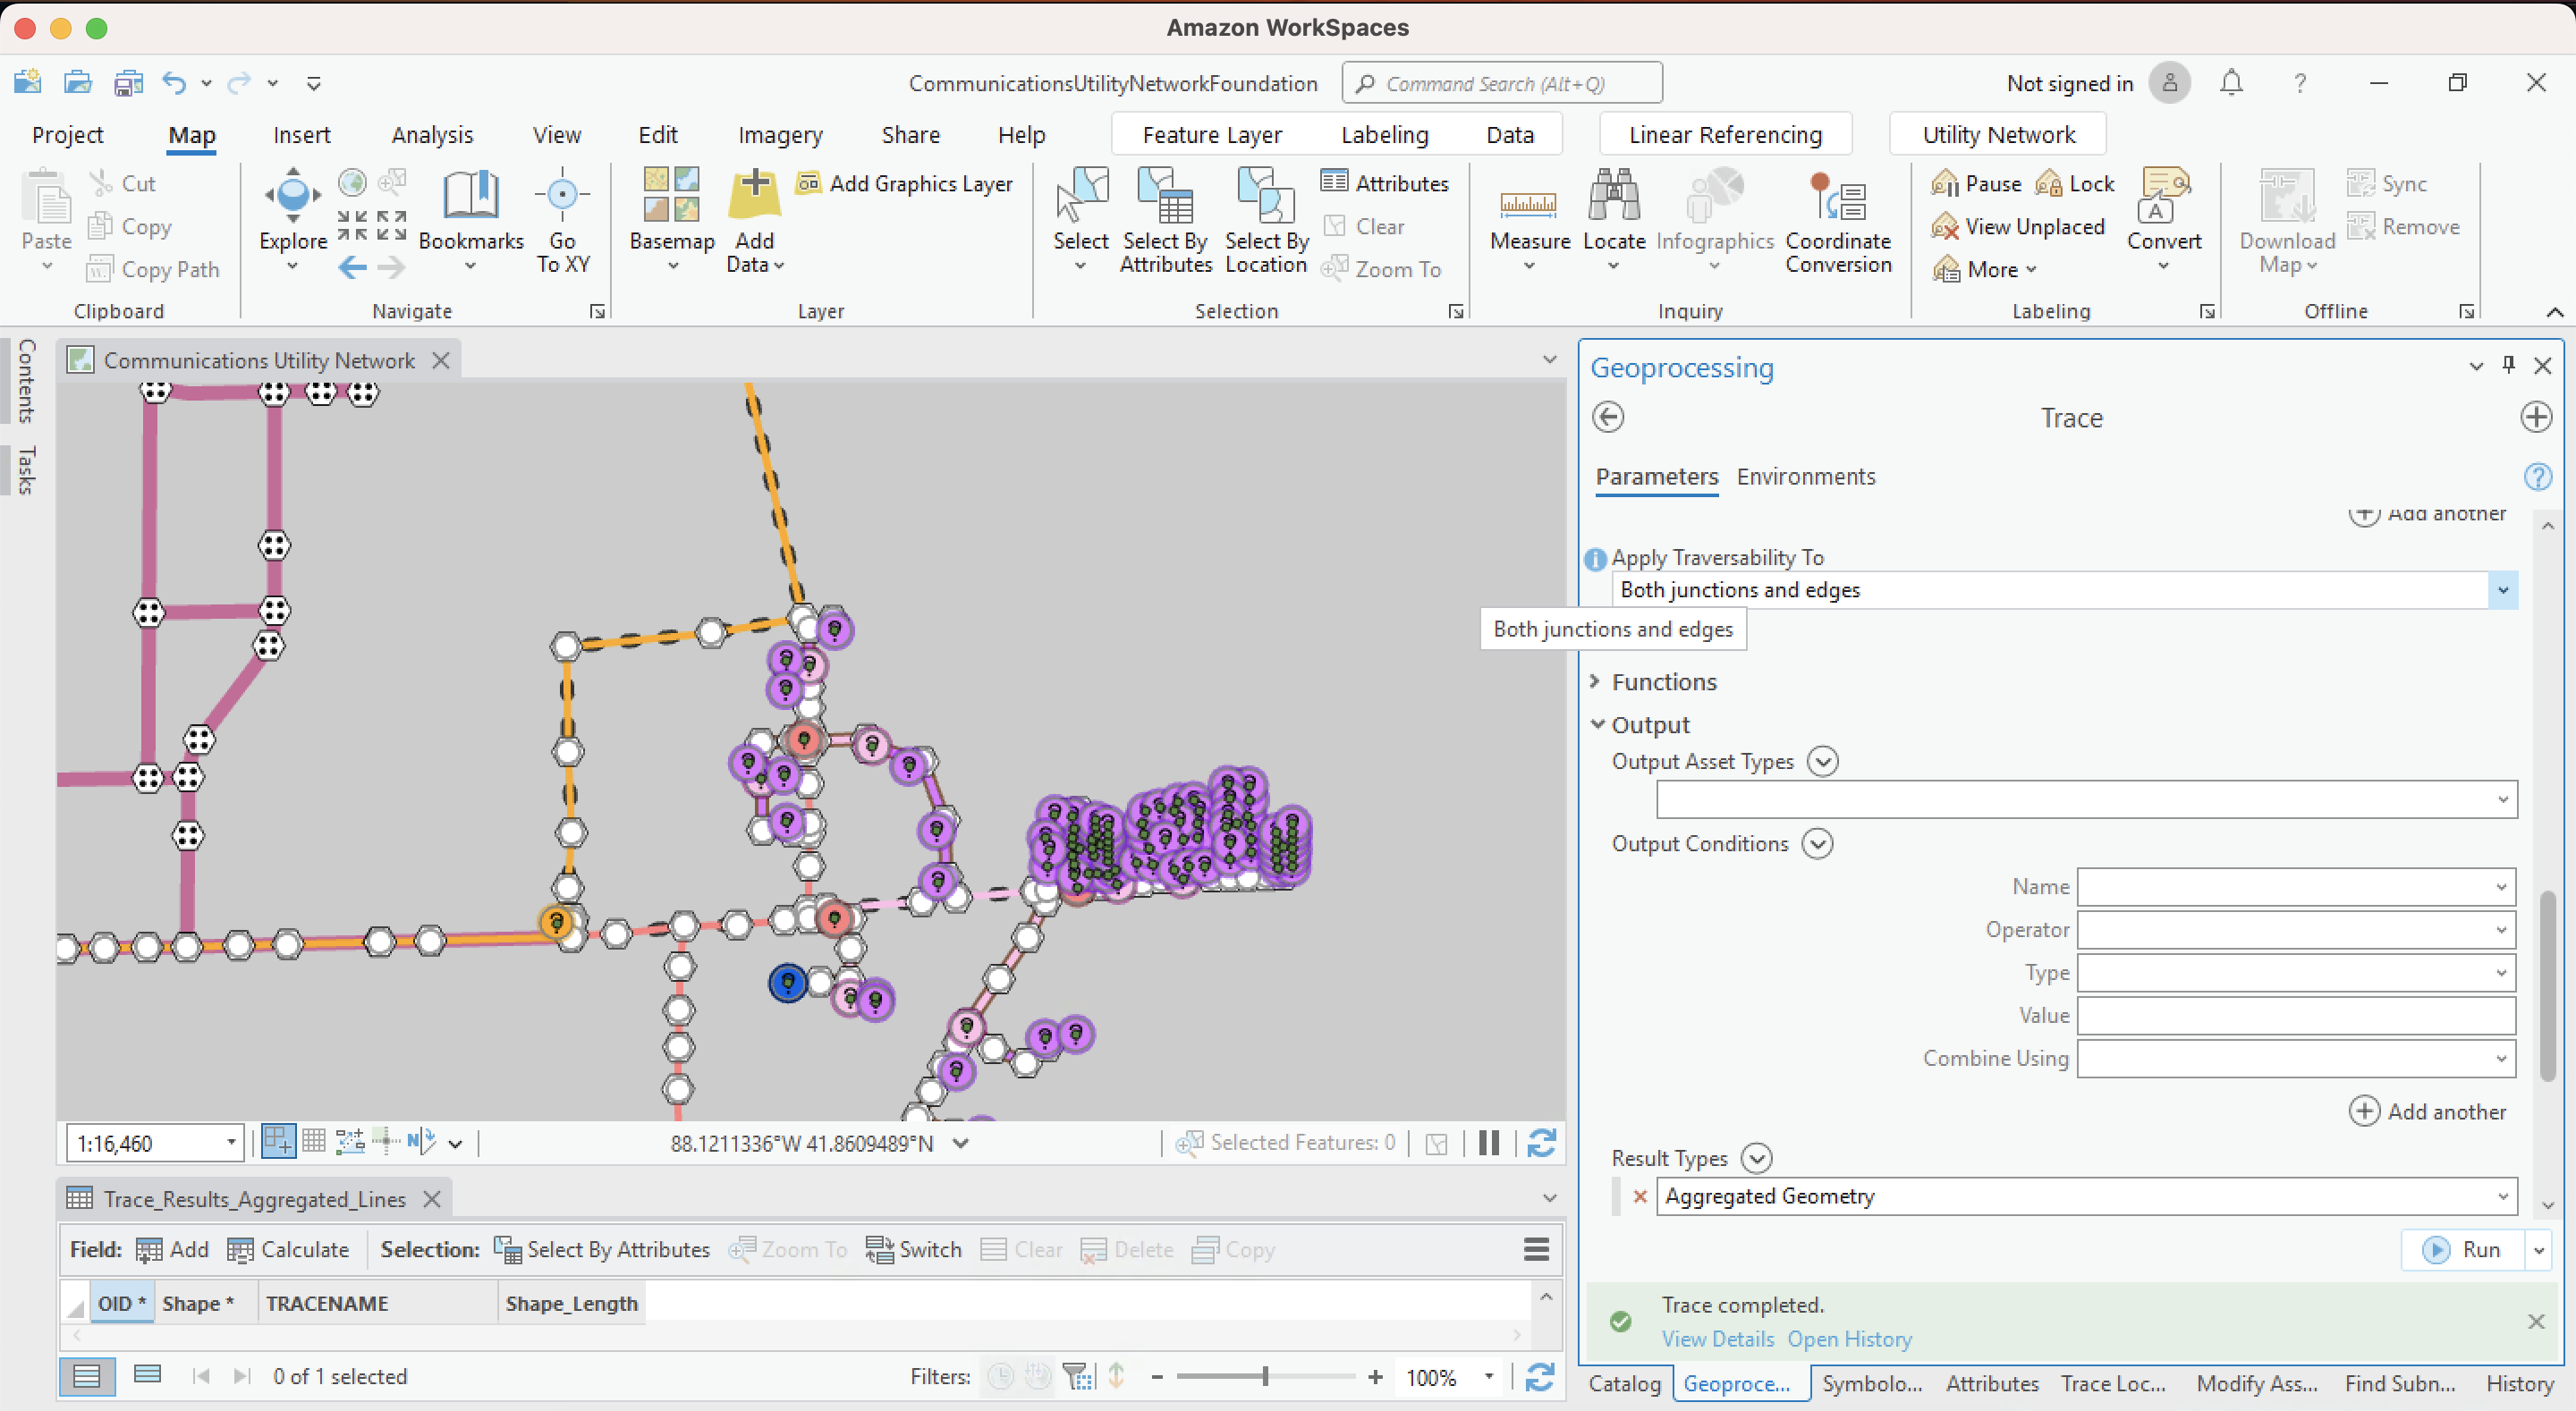This screenshot has height=1411, width=2576.
Task: Pause map drawing
Action: coord(1489,1143)
